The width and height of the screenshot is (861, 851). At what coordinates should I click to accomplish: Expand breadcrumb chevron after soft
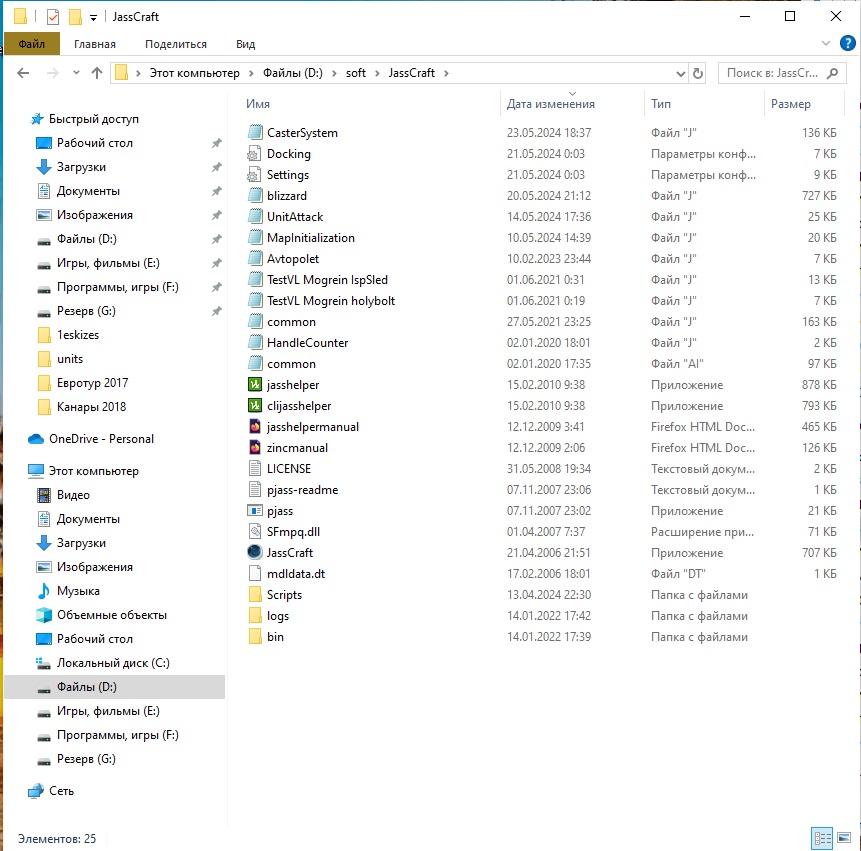coord(377,73)
